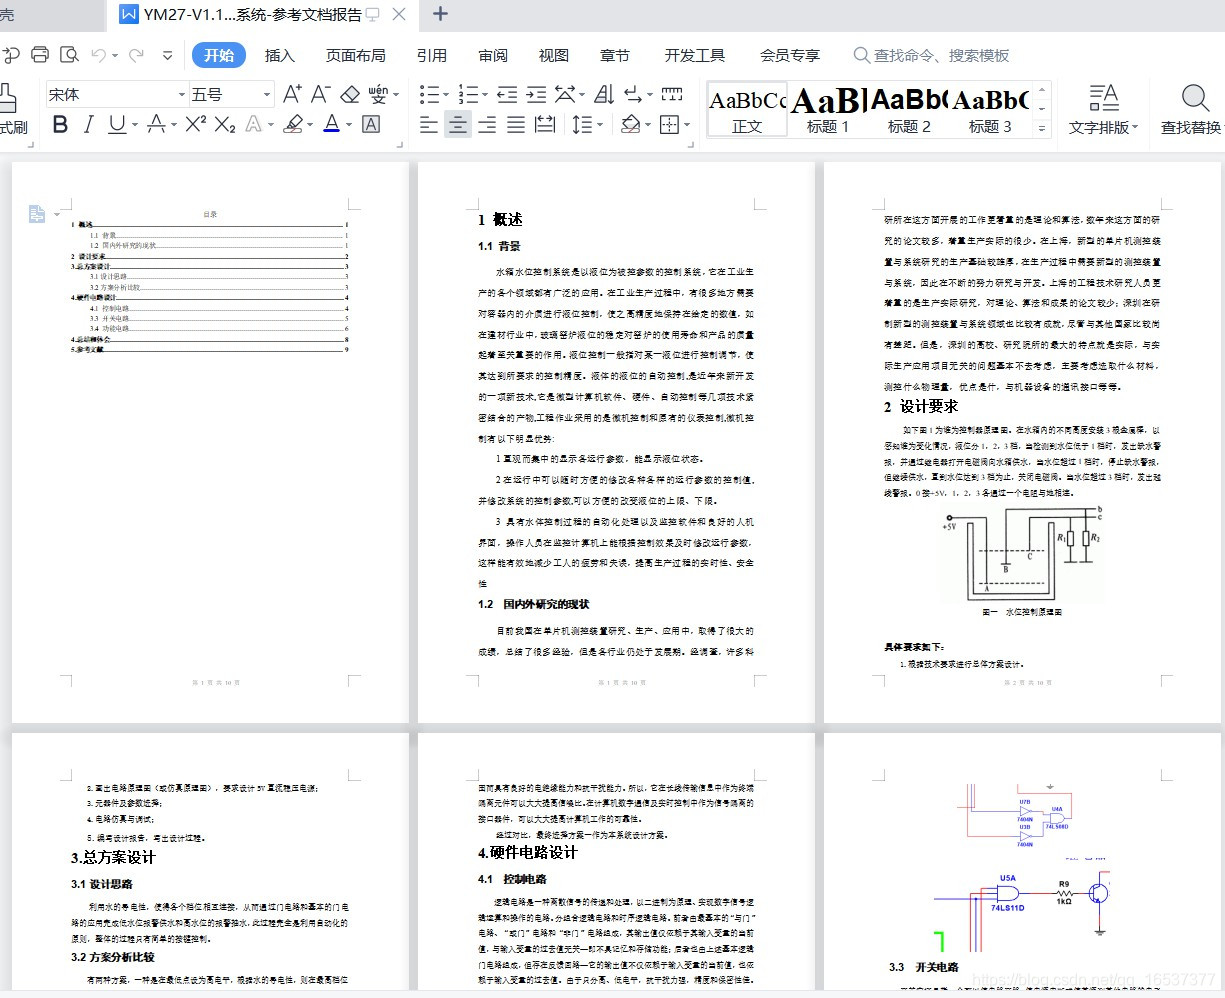
Task: Click the Format Painter brush
Action: tap(7, 98)
